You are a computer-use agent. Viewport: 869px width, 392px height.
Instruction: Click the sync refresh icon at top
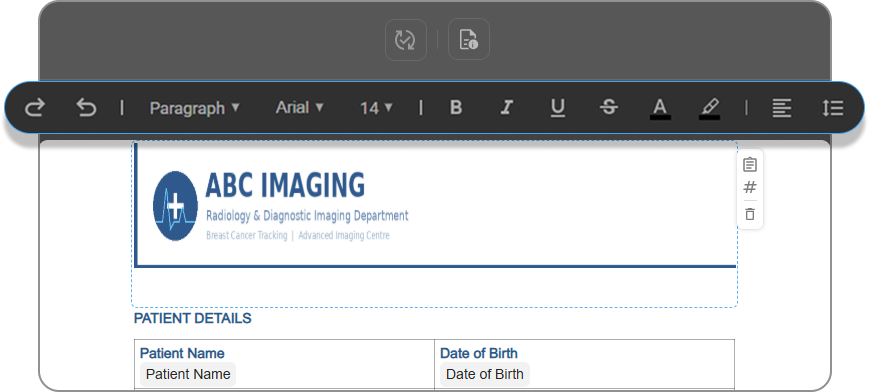406,40
